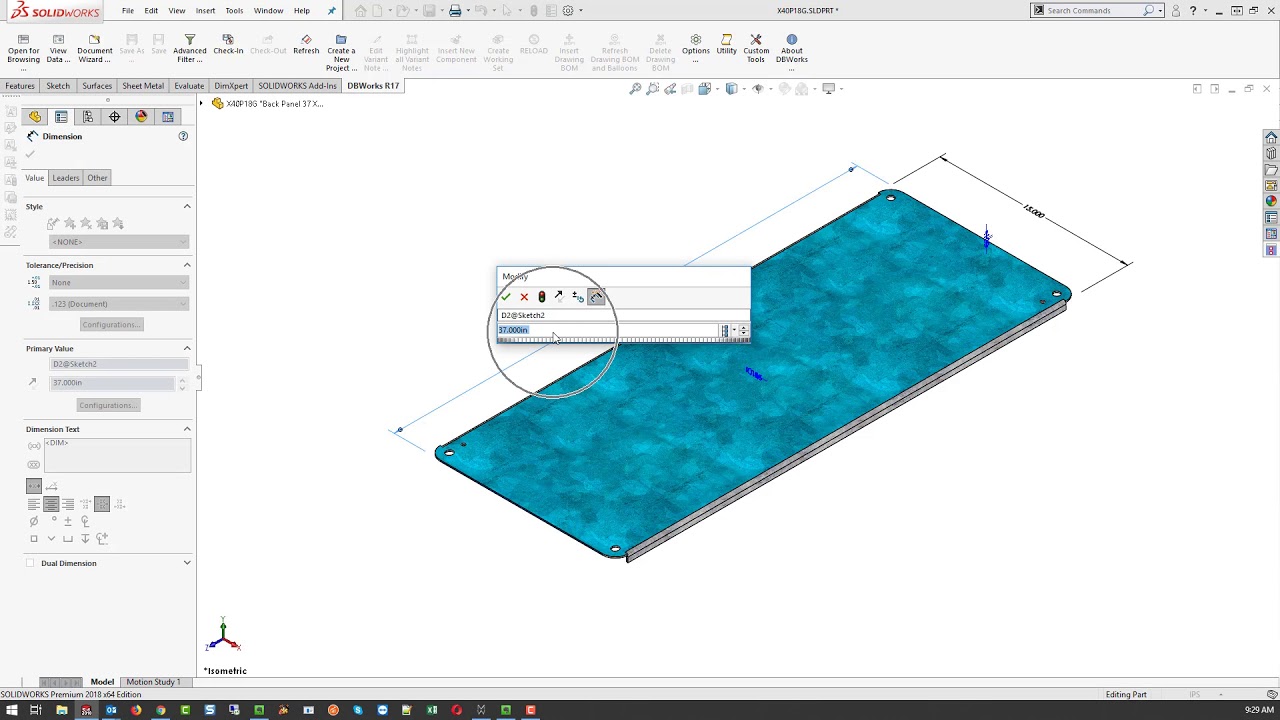The height and width of the screenshot is (720, 1280).
Task: Cancel the Modify dialog with the red X
Action: coord(524,296)
